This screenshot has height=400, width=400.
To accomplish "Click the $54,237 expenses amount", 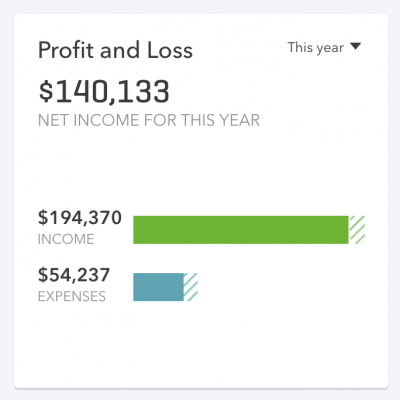I will (74, 275).
